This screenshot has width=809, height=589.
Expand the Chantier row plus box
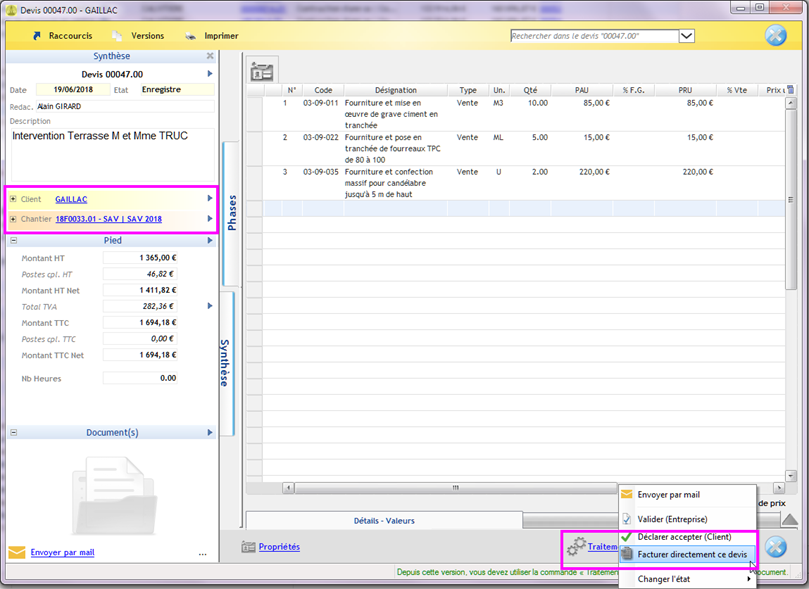(x=13, y=219)
